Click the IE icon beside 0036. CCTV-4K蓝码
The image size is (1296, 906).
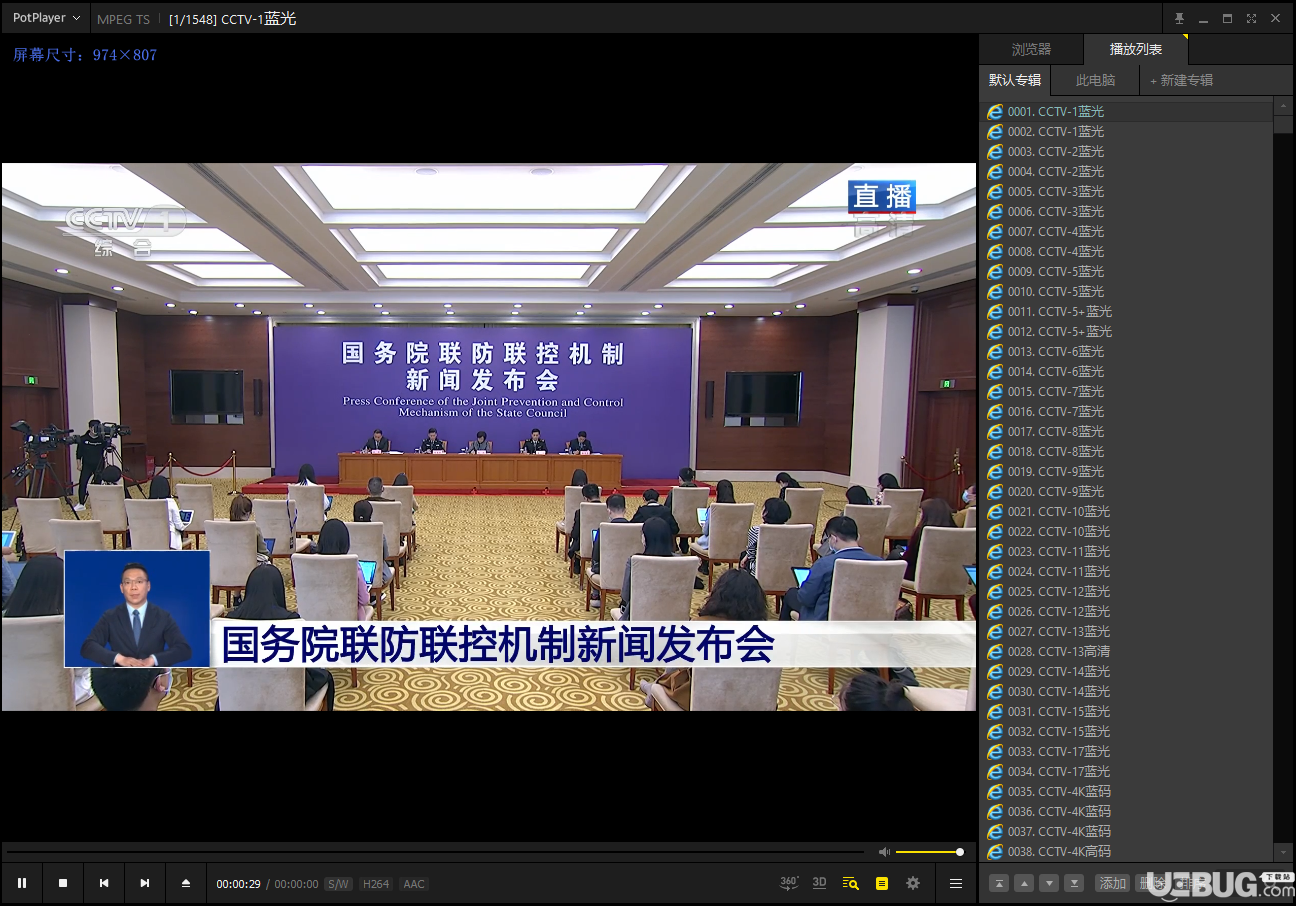(995, 812)
